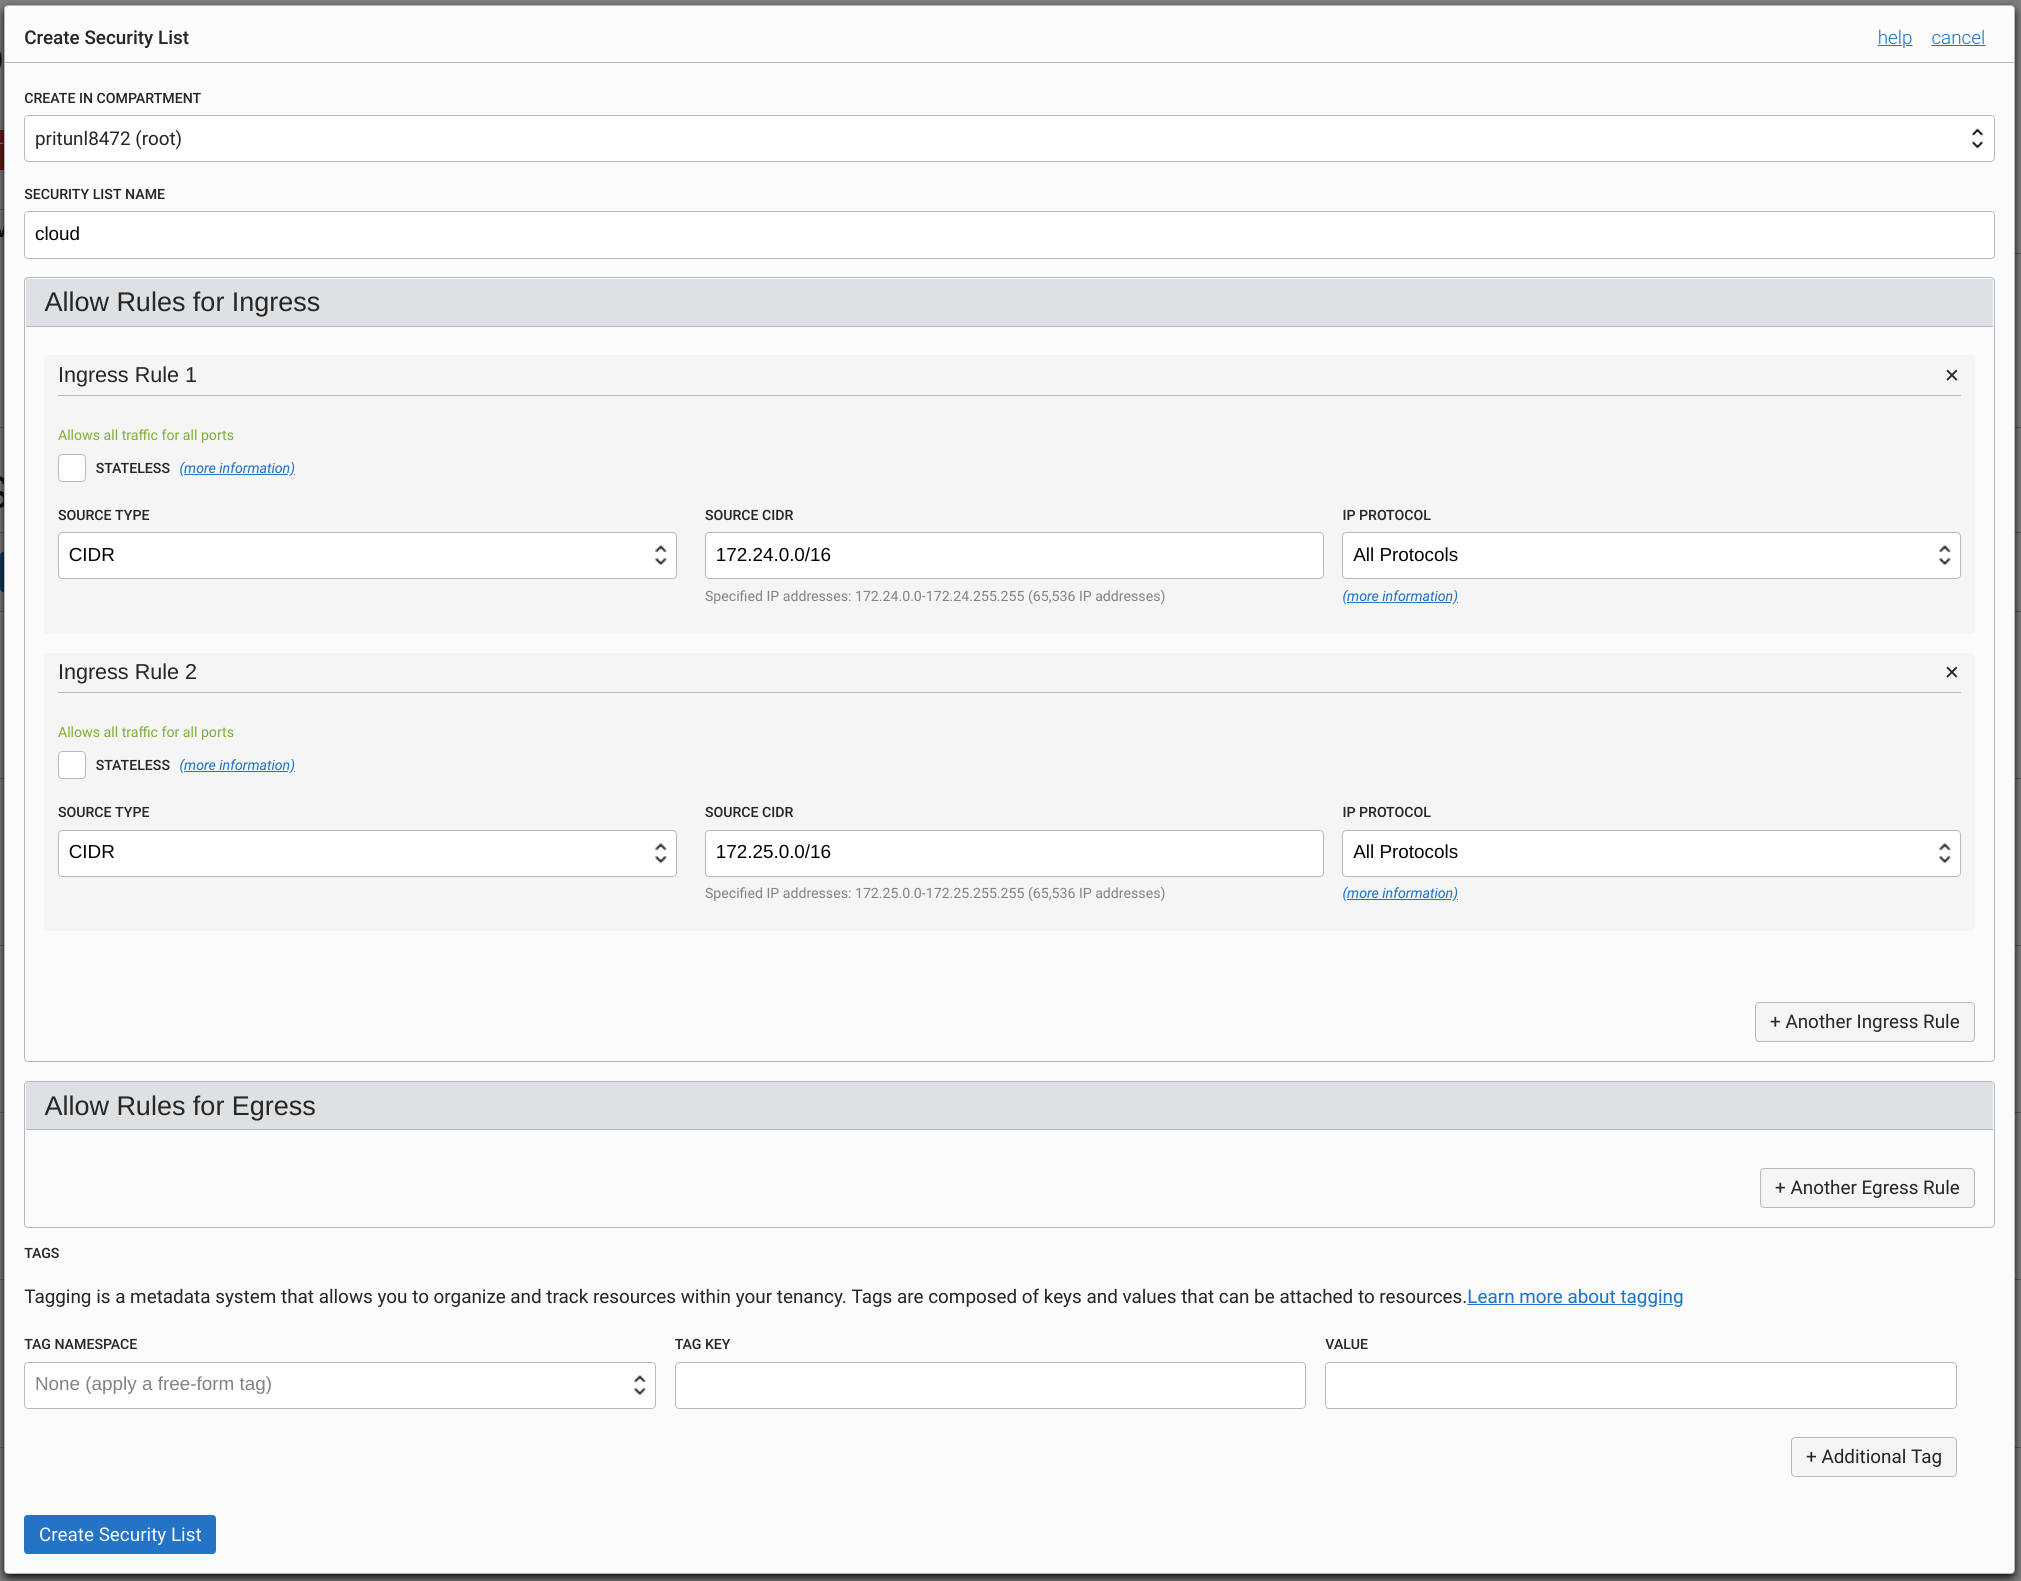The width and height of the screenshot is (2021, 1581).
Task: Enable Stateless checkbox for Ingress Rule 1
Action: (x=72, y=468)
